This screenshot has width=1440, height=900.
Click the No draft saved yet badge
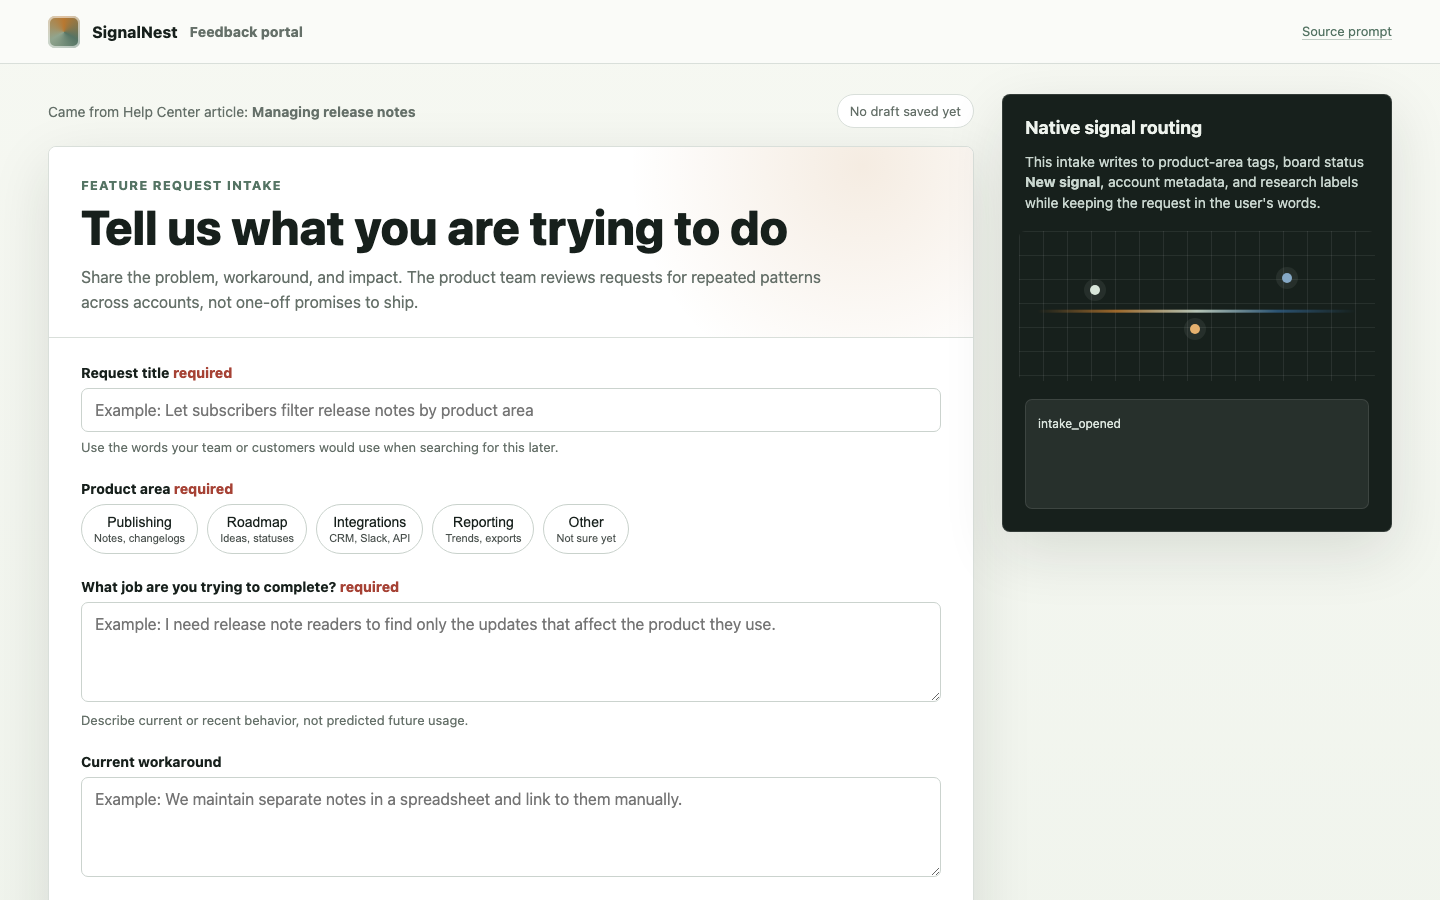905,111
